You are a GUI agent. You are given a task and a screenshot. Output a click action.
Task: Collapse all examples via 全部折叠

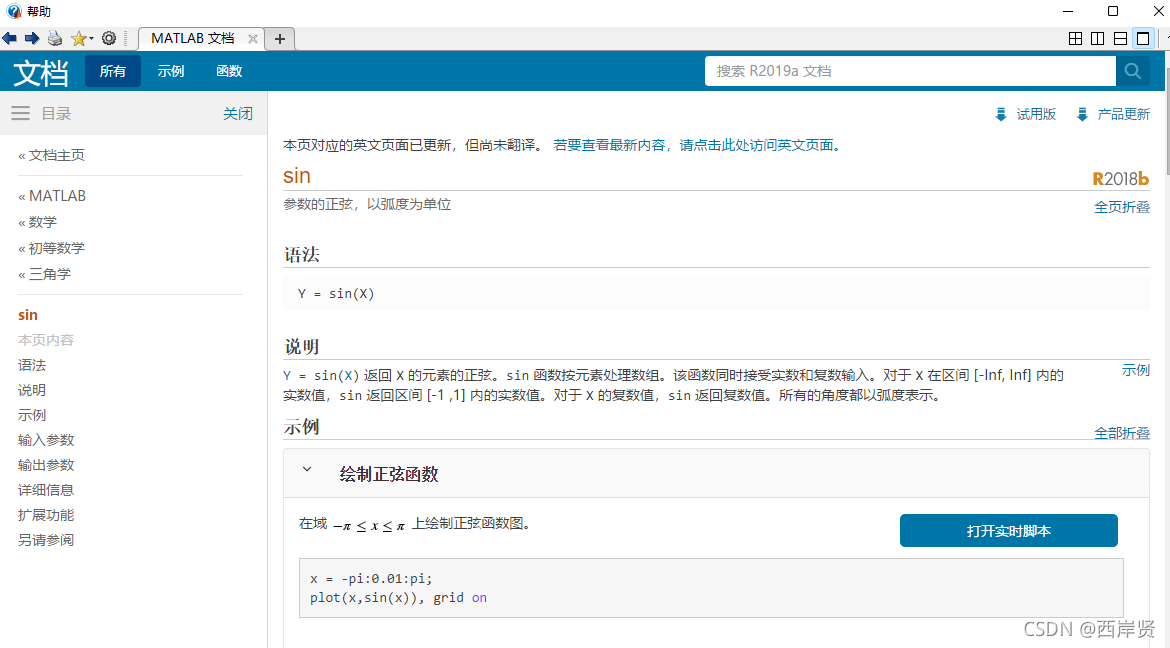pyautogui.click(x=1121, y=433)
